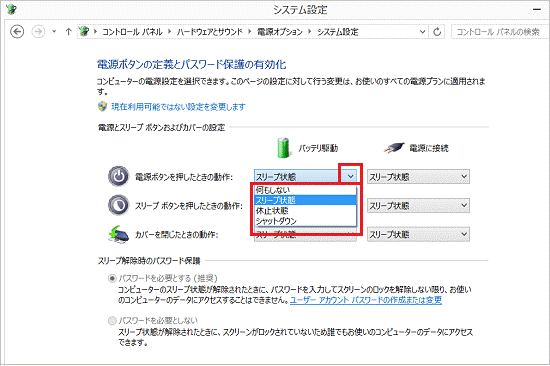Click カバーを閉じたときの動作 label
Viewport: 550px width, 366px height.
tap(176, 234)
